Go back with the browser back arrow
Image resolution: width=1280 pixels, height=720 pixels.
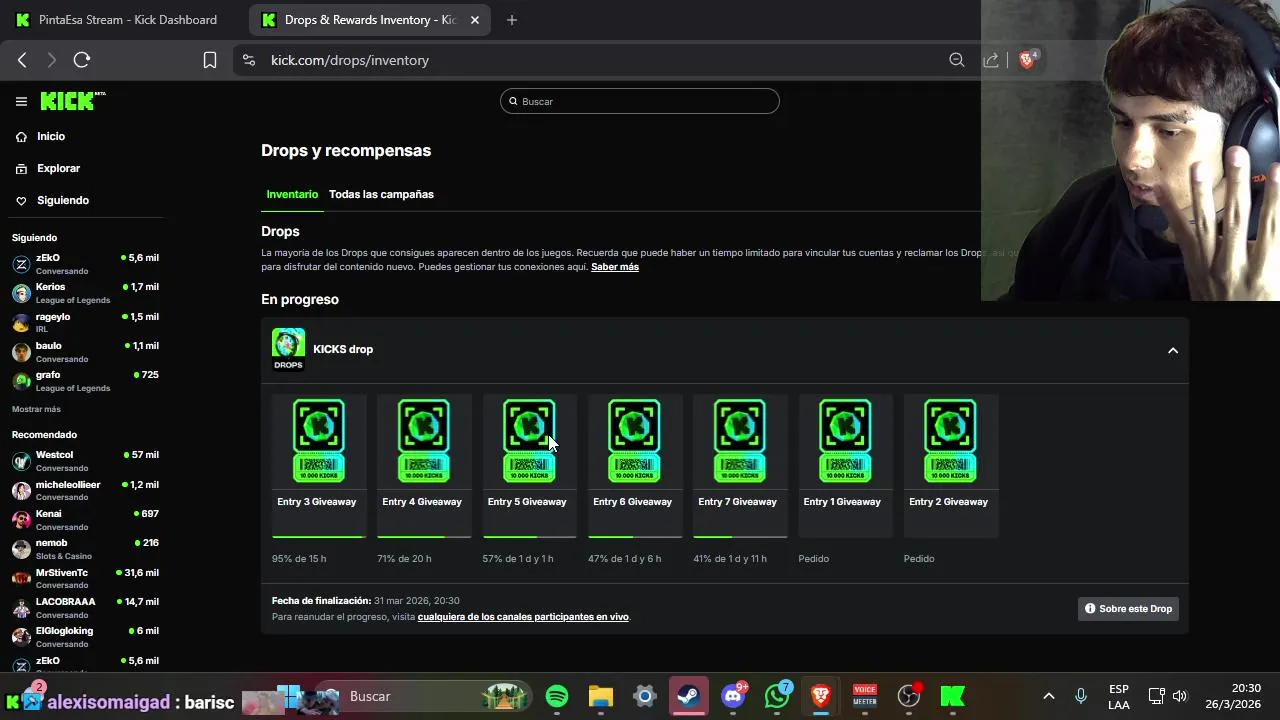(22, 60)
